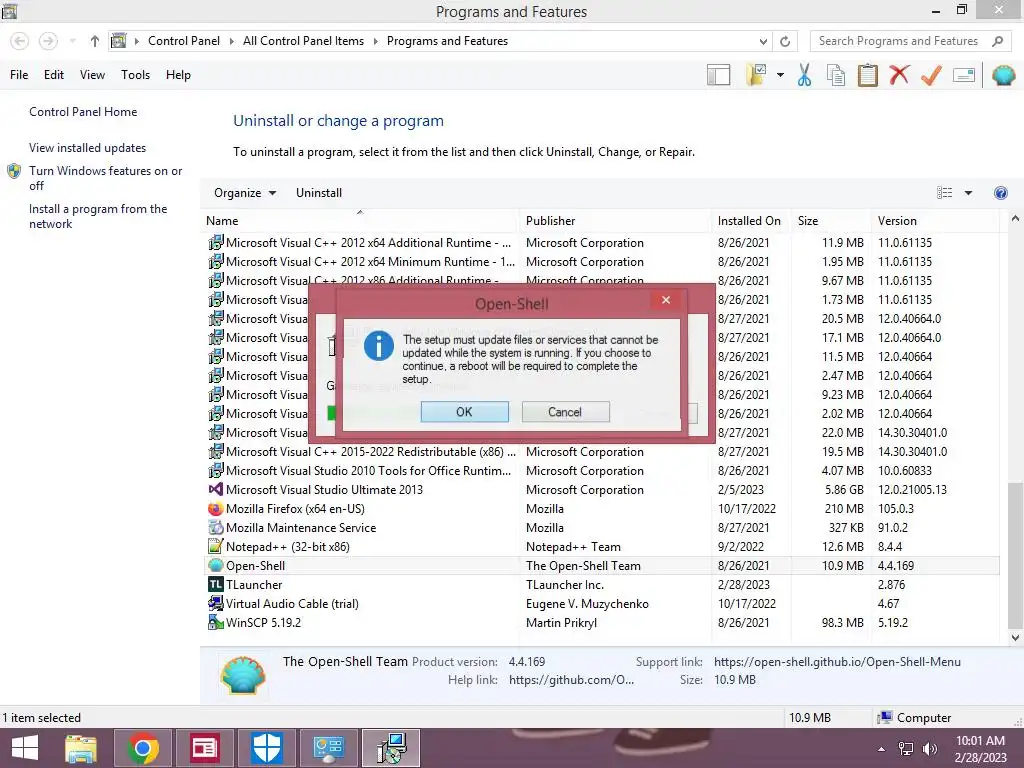This screenshot has height=768, width=1024.
Task: Click the navigation pane toolbar icon
Action: point(718,75)
